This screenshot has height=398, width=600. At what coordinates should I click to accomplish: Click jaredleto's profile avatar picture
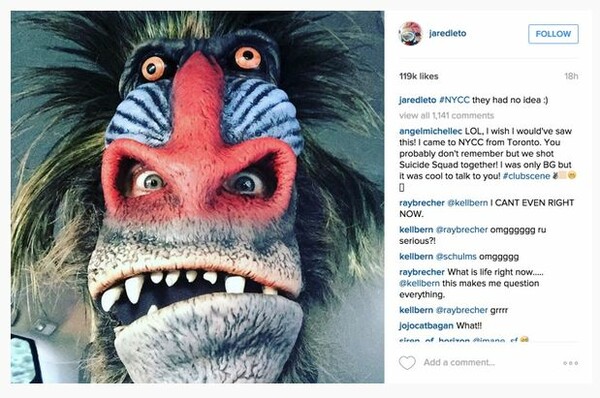pyautogui.click(x=410, y=33)
